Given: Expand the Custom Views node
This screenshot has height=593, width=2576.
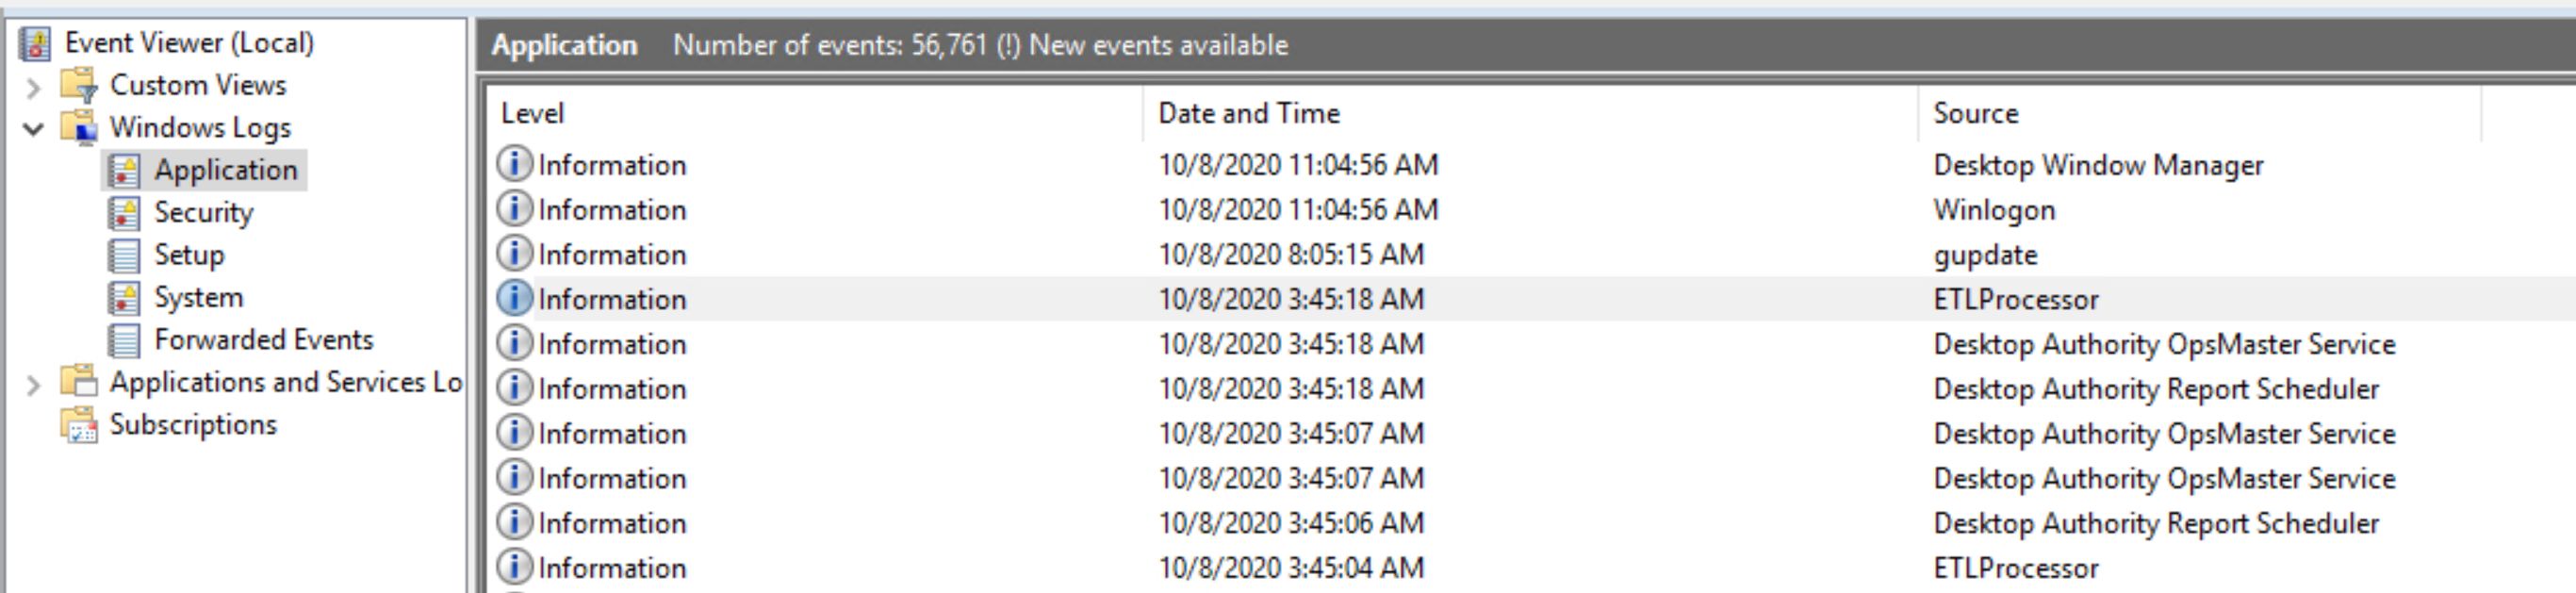Looking at the screenshot, I should click(x=33, y=87).
